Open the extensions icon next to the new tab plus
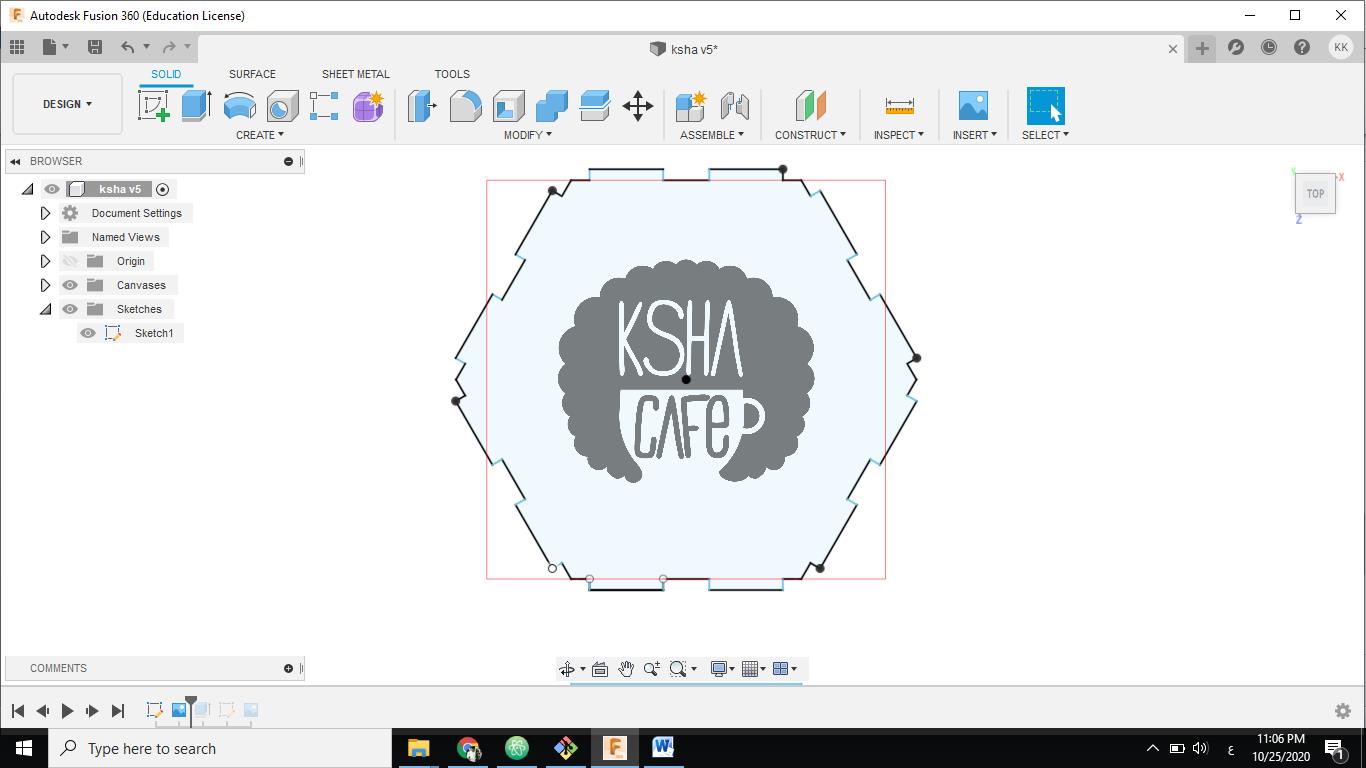The height and width of the screenshot is (768, 1366). (x=1236, y=47)
